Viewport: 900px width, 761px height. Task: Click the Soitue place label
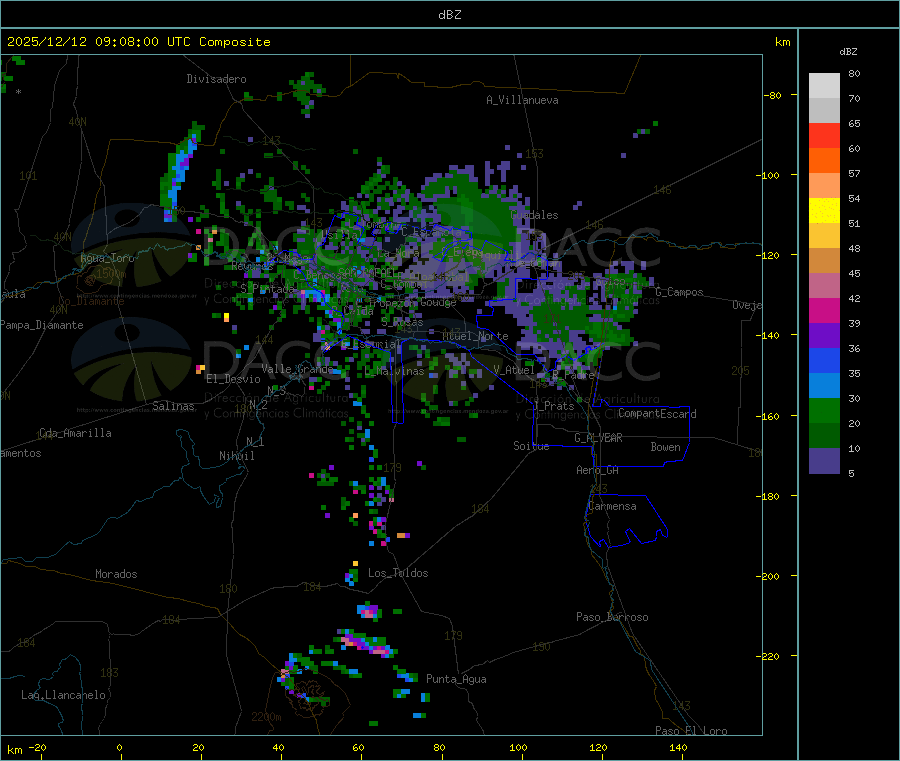point(531,446)
